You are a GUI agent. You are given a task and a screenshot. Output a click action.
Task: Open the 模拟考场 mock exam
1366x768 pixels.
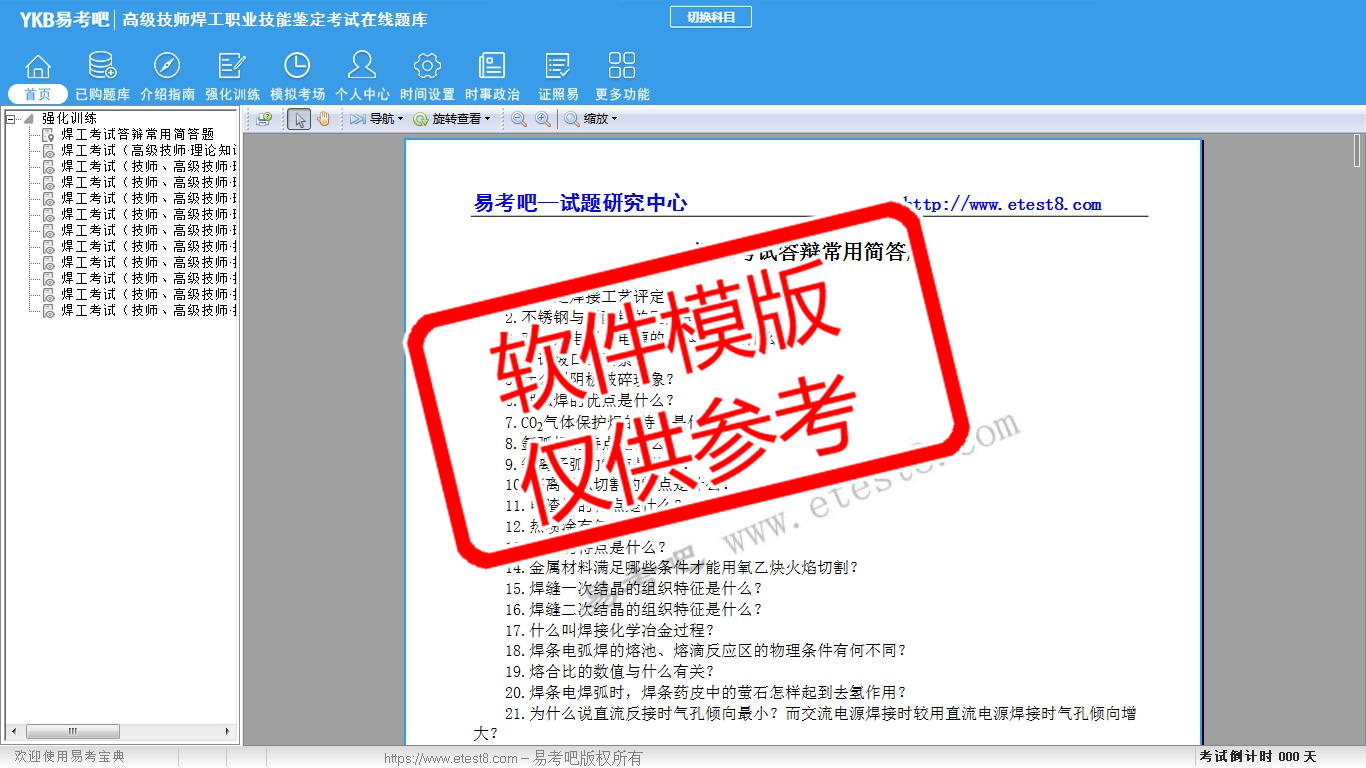(297, 77)
